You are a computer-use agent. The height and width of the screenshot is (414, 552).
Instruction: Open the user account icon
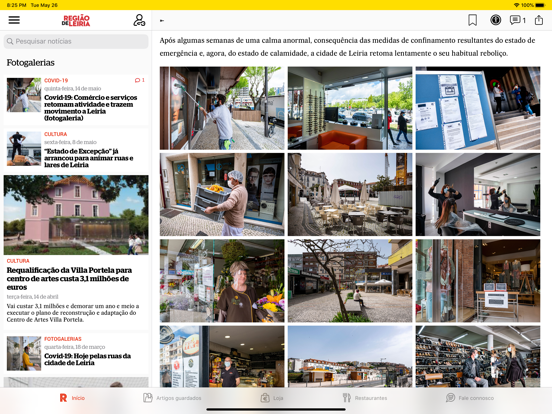pos(139,20)
